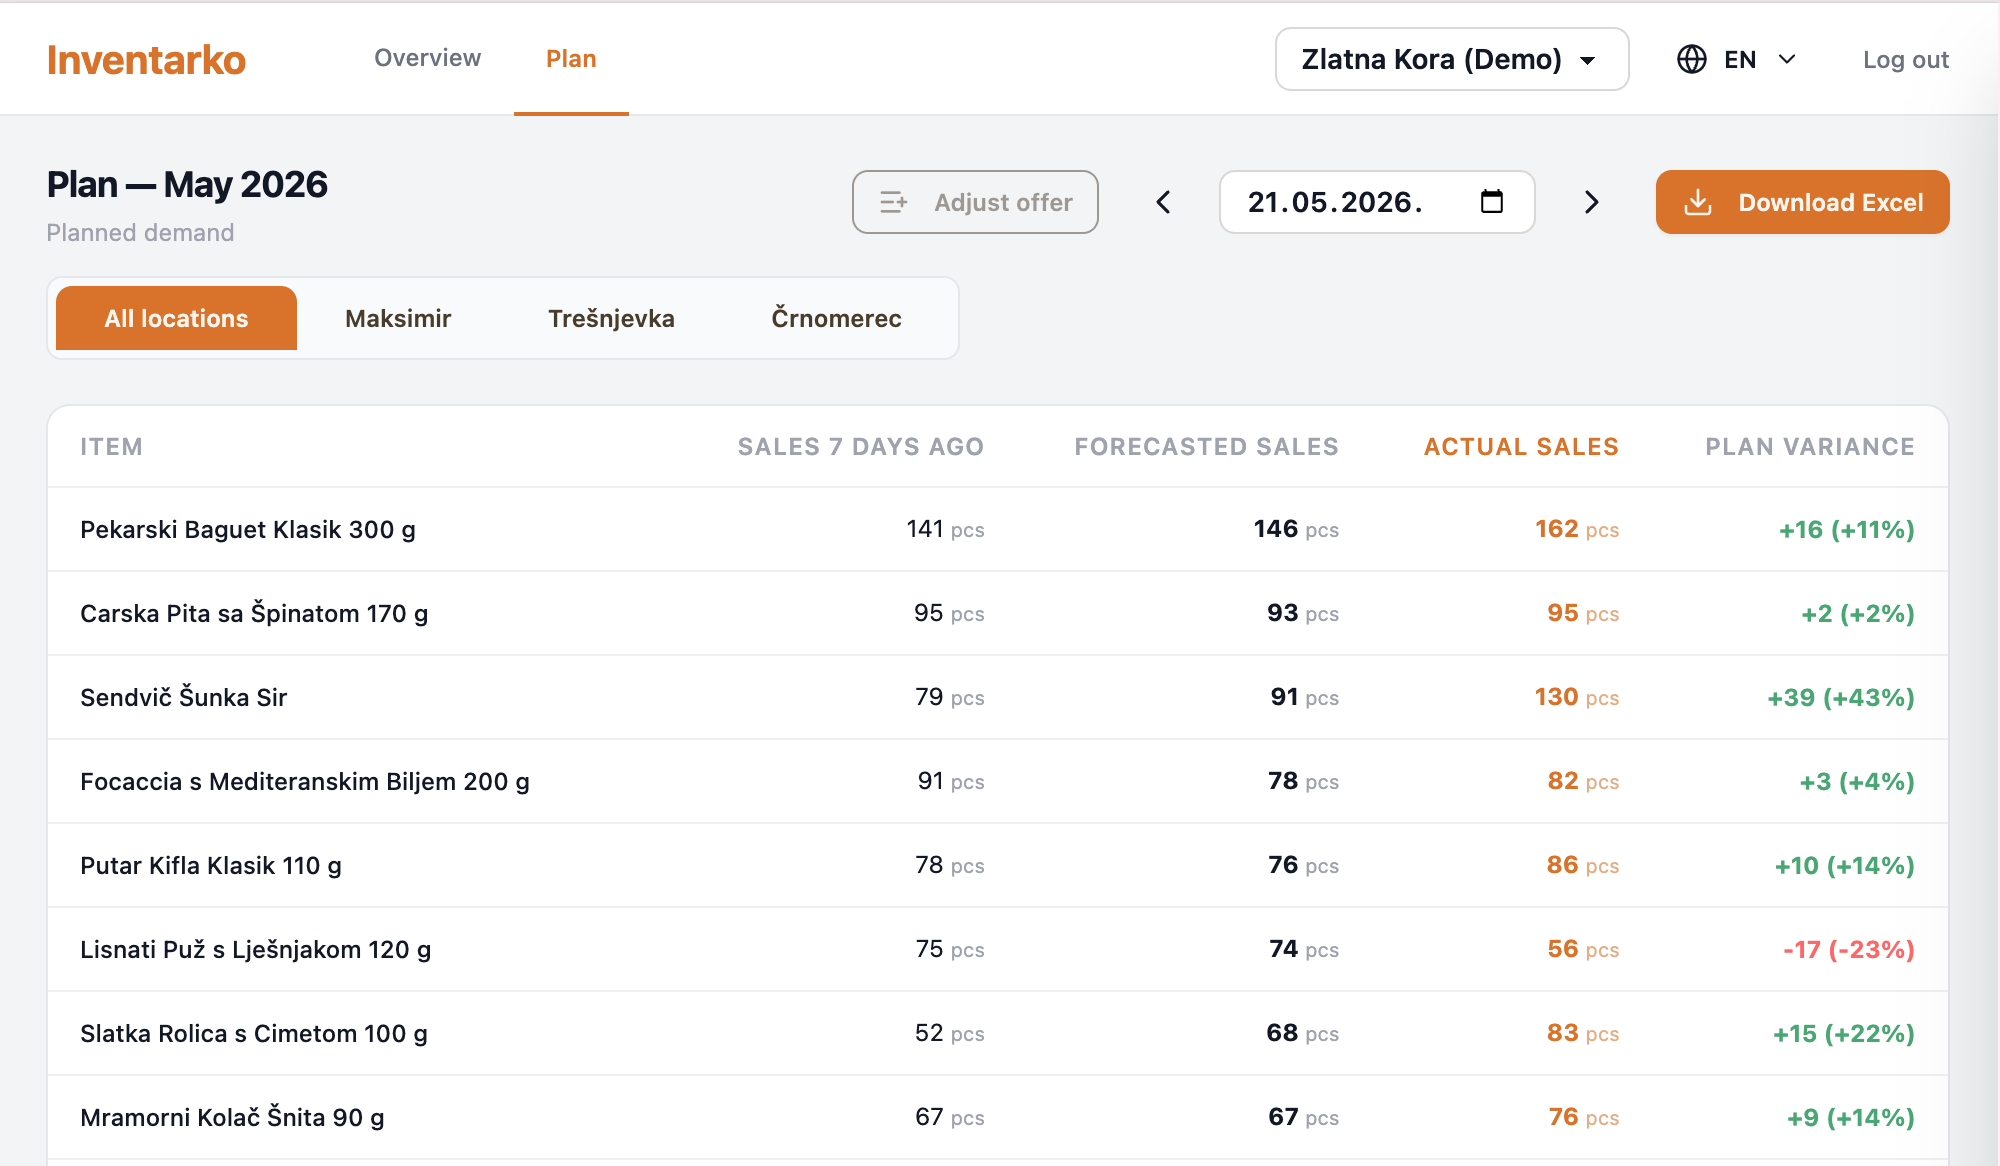
Task: Select the Plan tab
Action: 571,59
